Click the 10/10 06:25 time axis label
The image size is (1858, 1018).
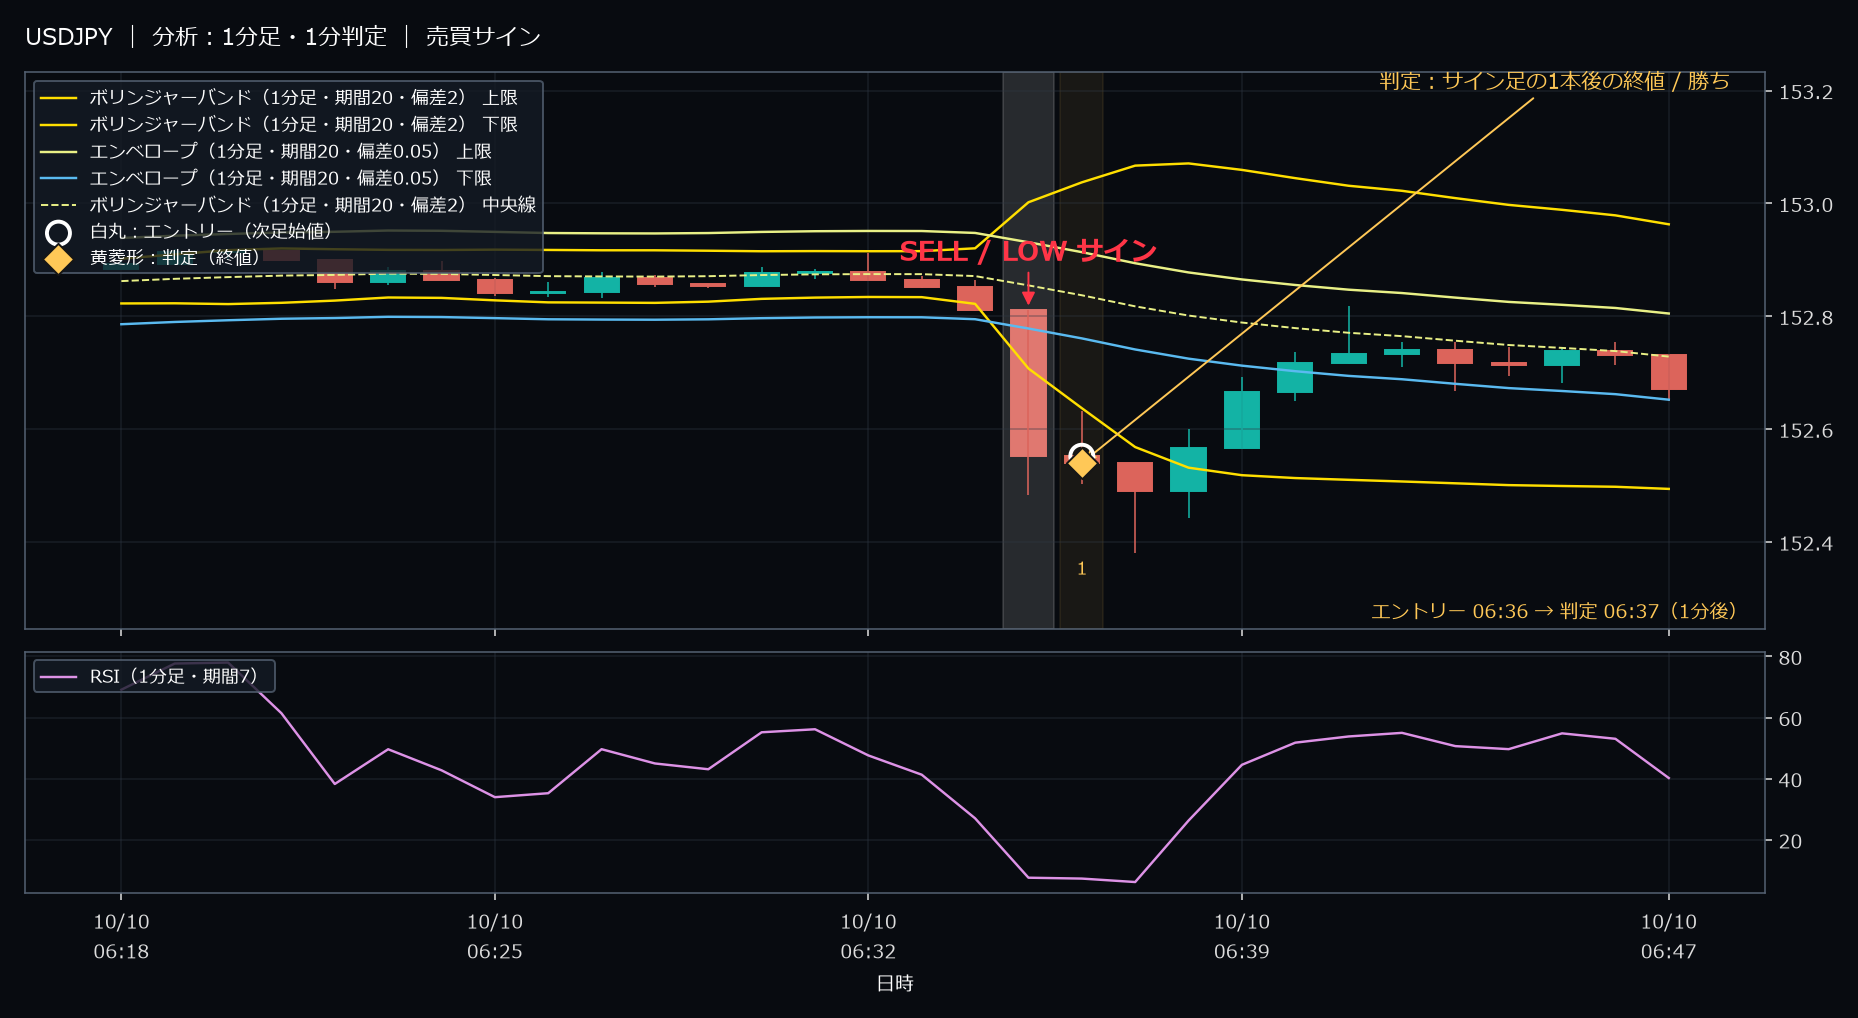[x=495, y=937]
